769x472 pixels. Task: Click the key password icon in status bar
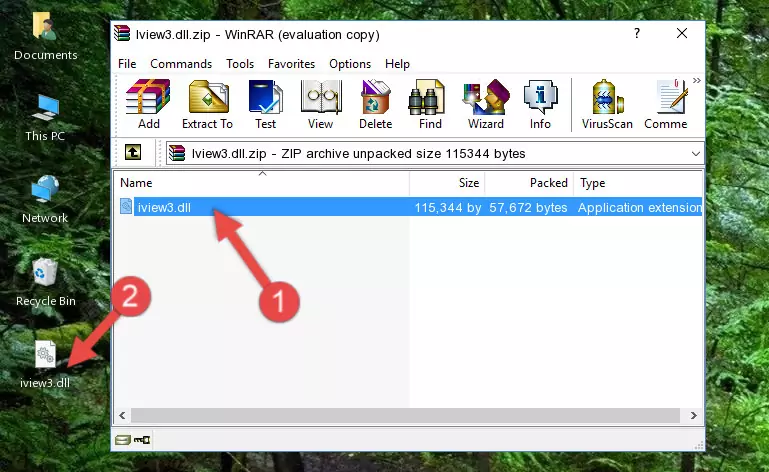click(142, 440)
